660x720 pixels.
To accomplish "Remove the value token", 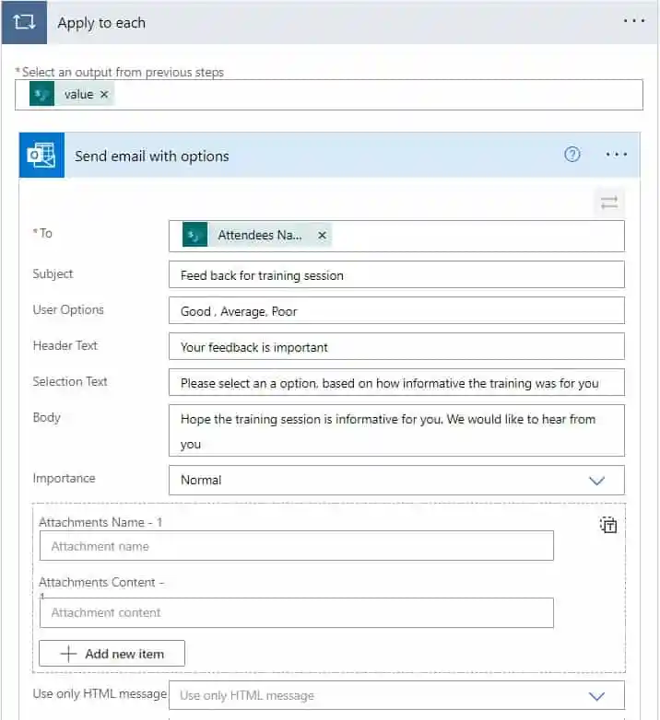I will click(105, 94).
